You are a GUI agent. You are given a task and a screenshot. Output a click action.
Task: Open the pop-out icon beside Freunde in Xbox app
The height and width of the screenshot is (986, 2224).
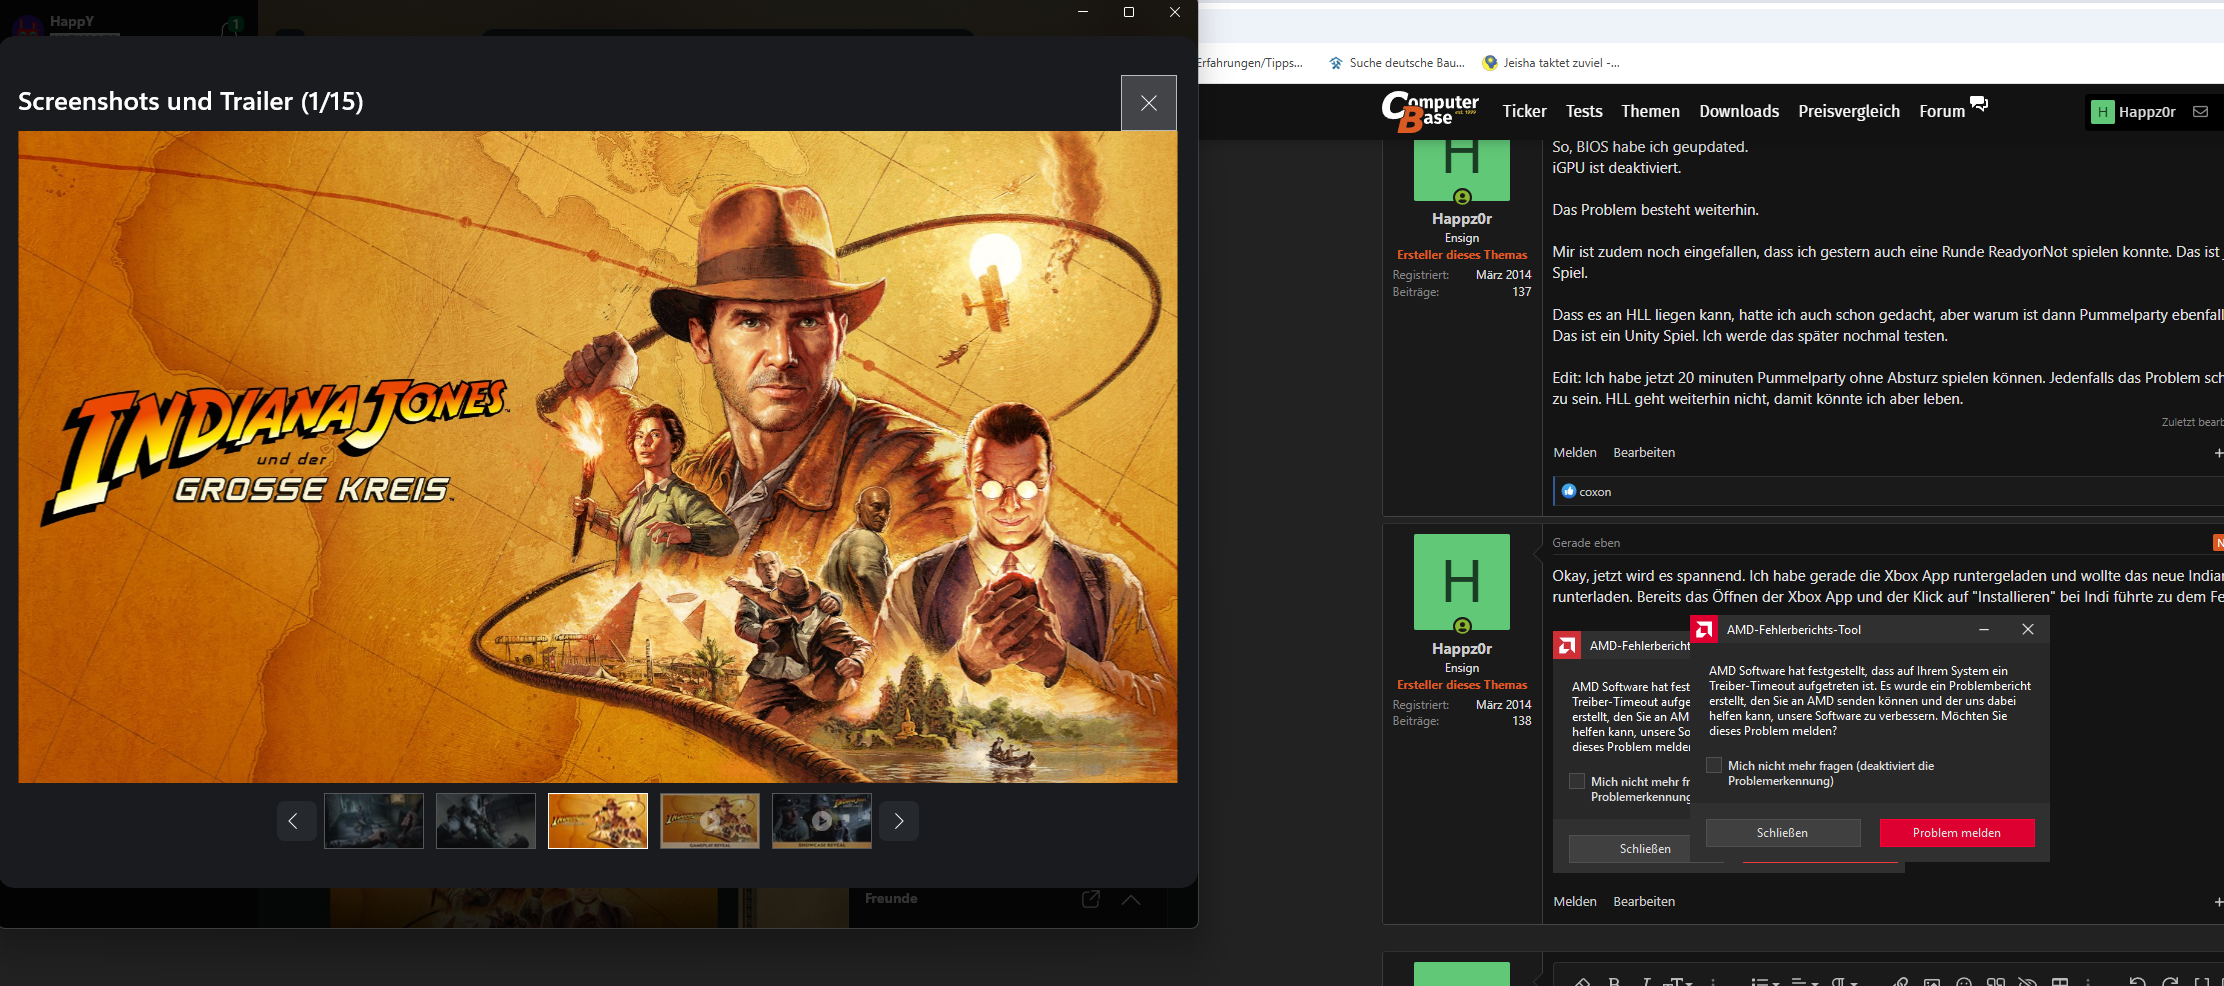[1091, 899]
